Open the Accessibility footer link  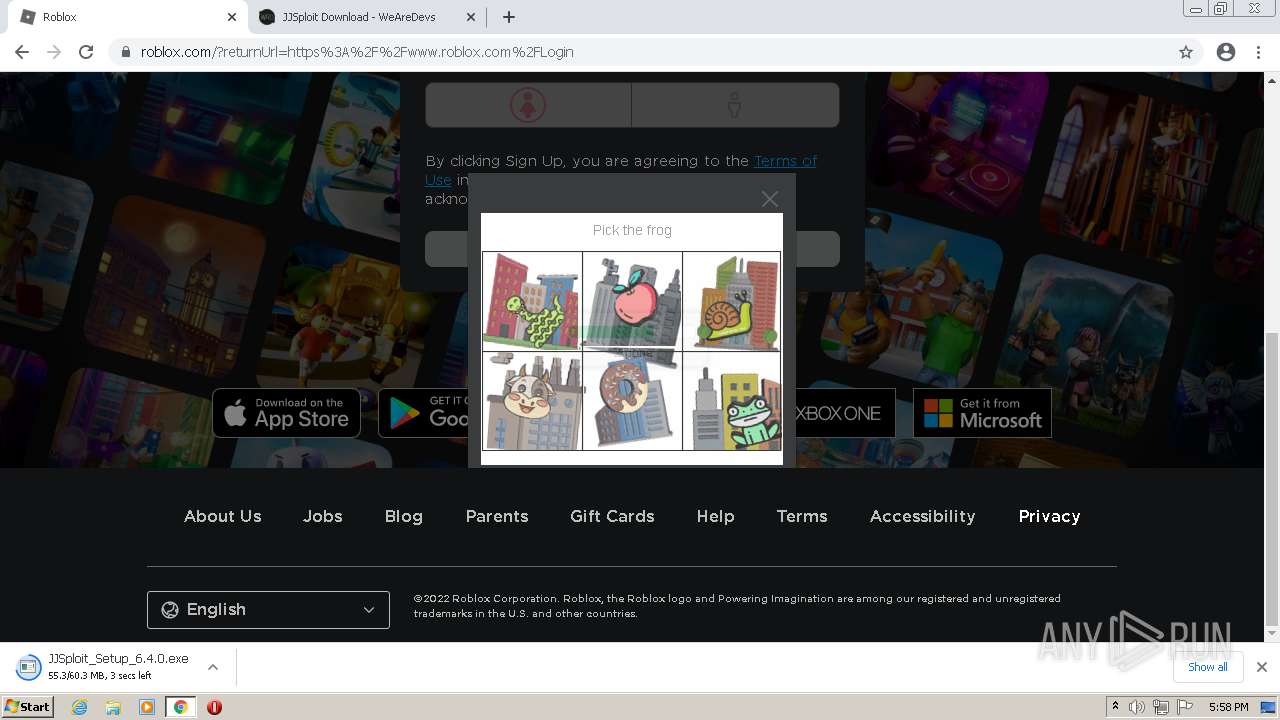click(x=922, y=516)
